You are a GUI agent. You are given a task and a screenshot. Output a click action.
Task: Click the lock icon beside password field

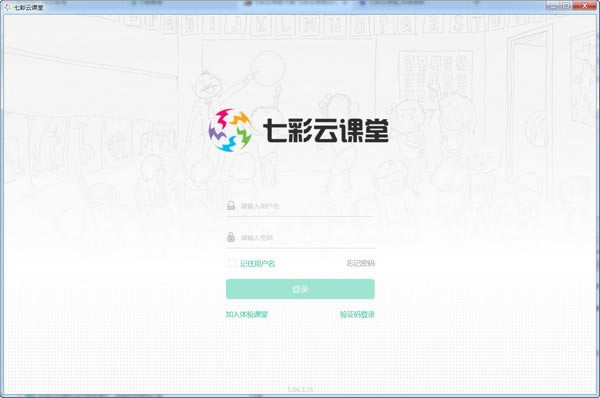click(231, 237)
